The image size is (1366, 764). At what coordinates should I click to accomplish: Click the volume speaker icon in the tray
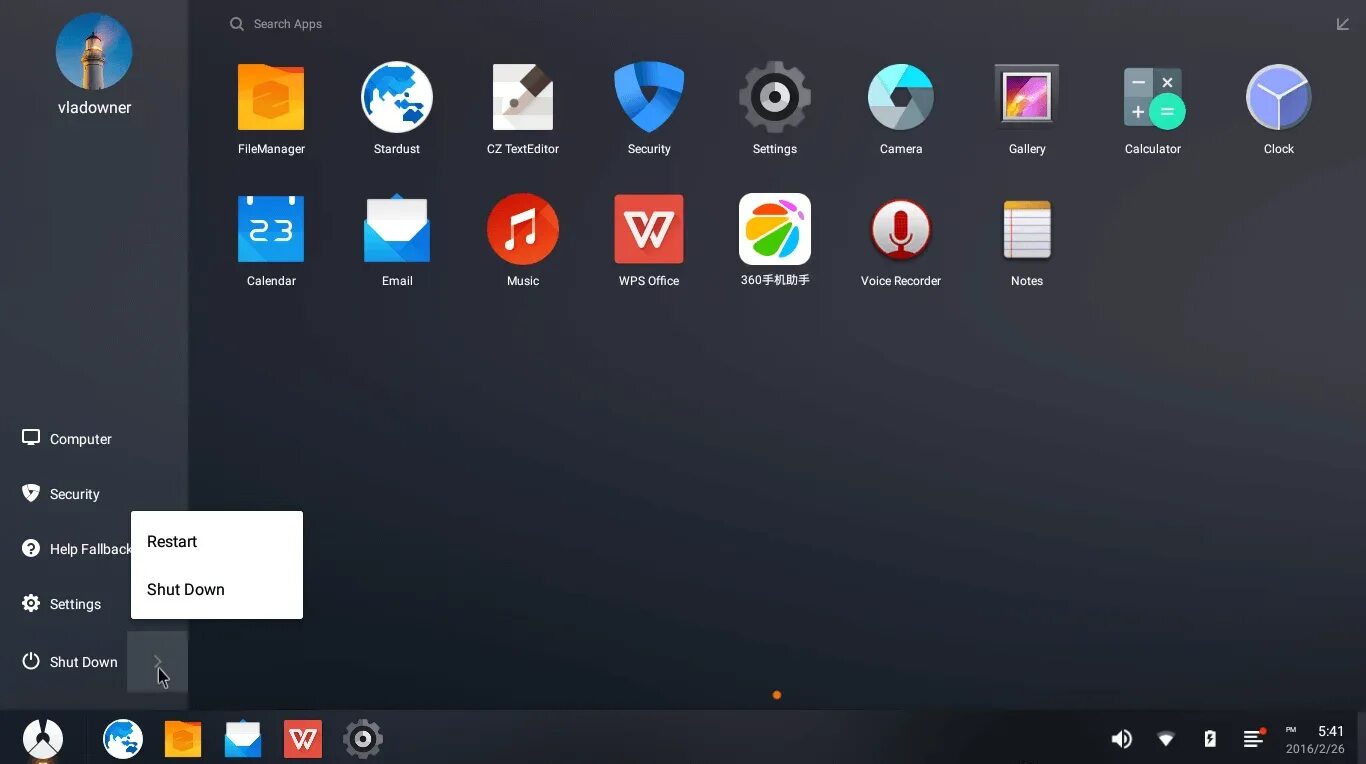pos(1122,739)
